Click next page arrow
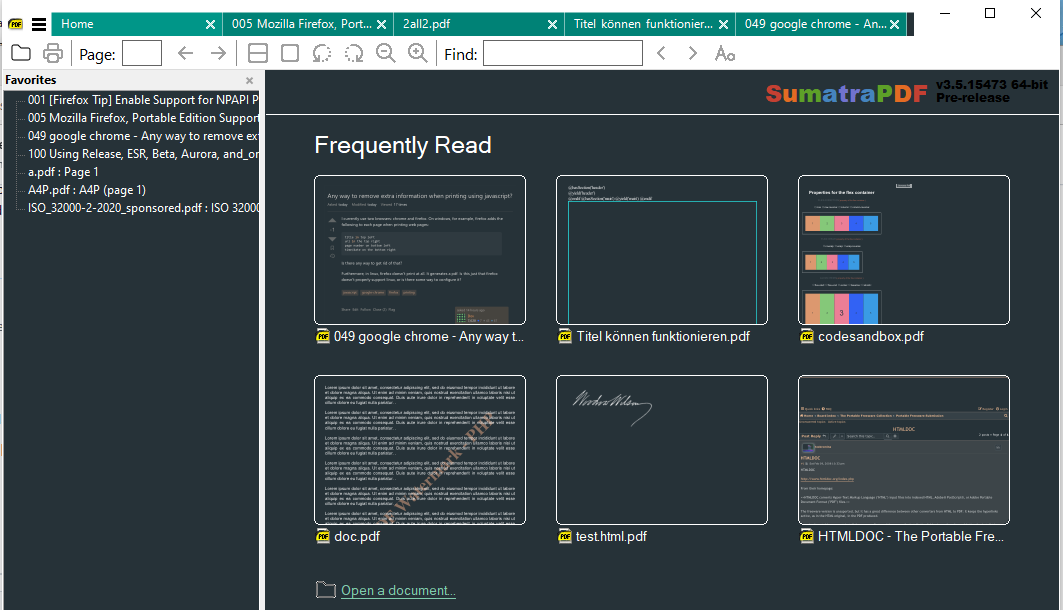This screenshot has height=610, width=1063. pyautogui.click(x=218, y=54)
